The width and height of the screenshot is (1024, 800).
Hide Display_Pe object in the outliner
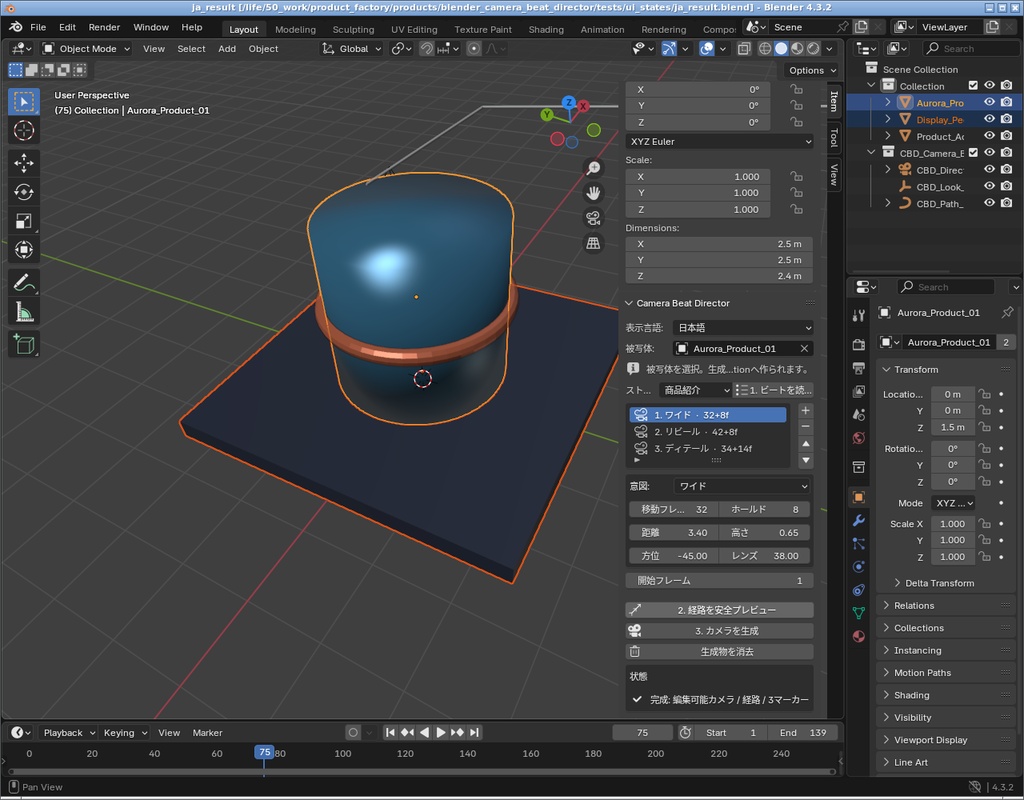pos(989,120)
